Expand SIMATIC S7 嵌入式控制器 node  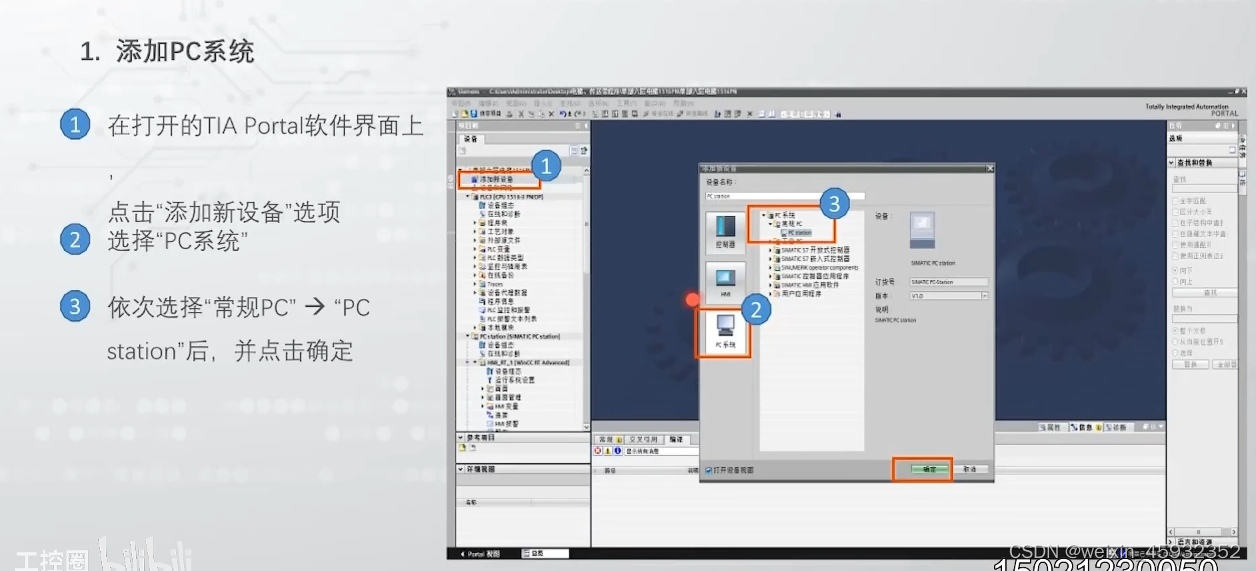(770, 258)
